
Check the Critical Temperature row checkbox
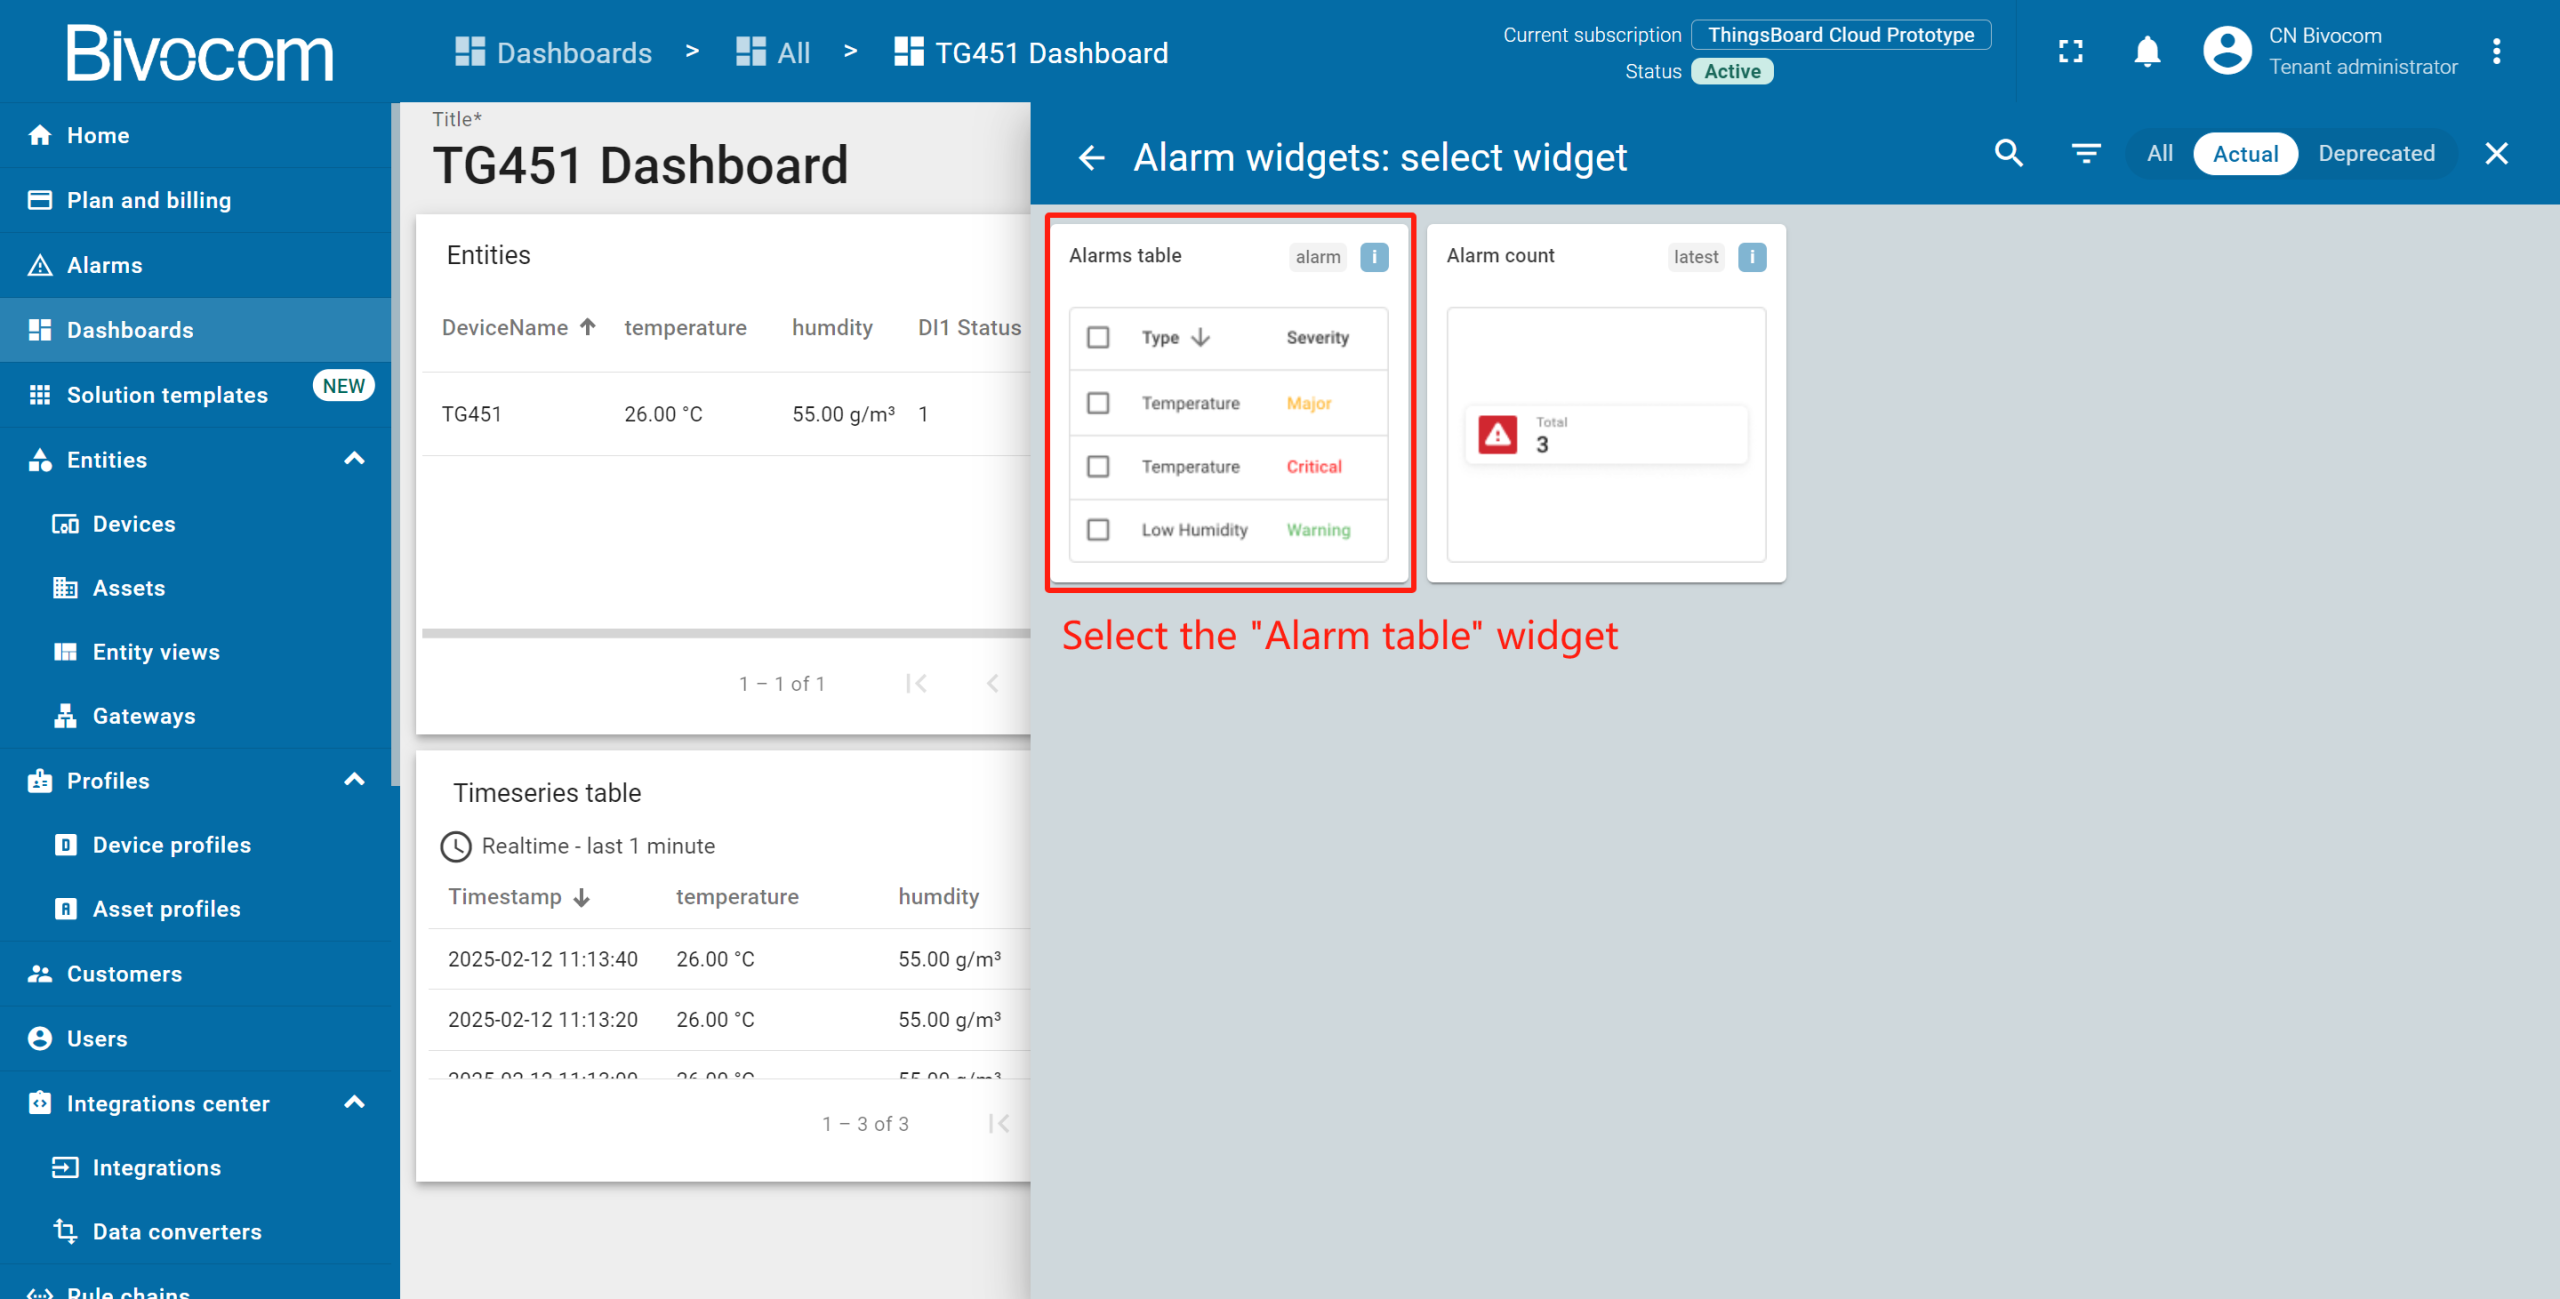1098,466
